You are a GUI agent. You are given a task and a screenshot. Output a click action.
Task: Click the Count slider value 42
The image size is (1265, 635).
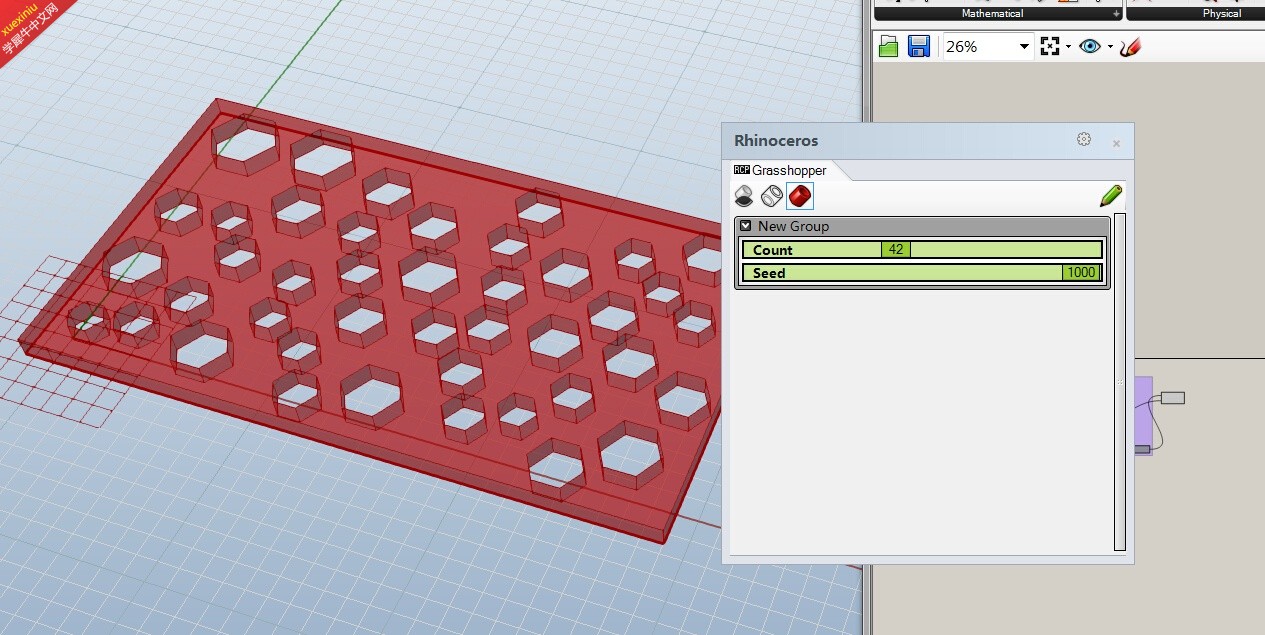(x=896, y=250)
